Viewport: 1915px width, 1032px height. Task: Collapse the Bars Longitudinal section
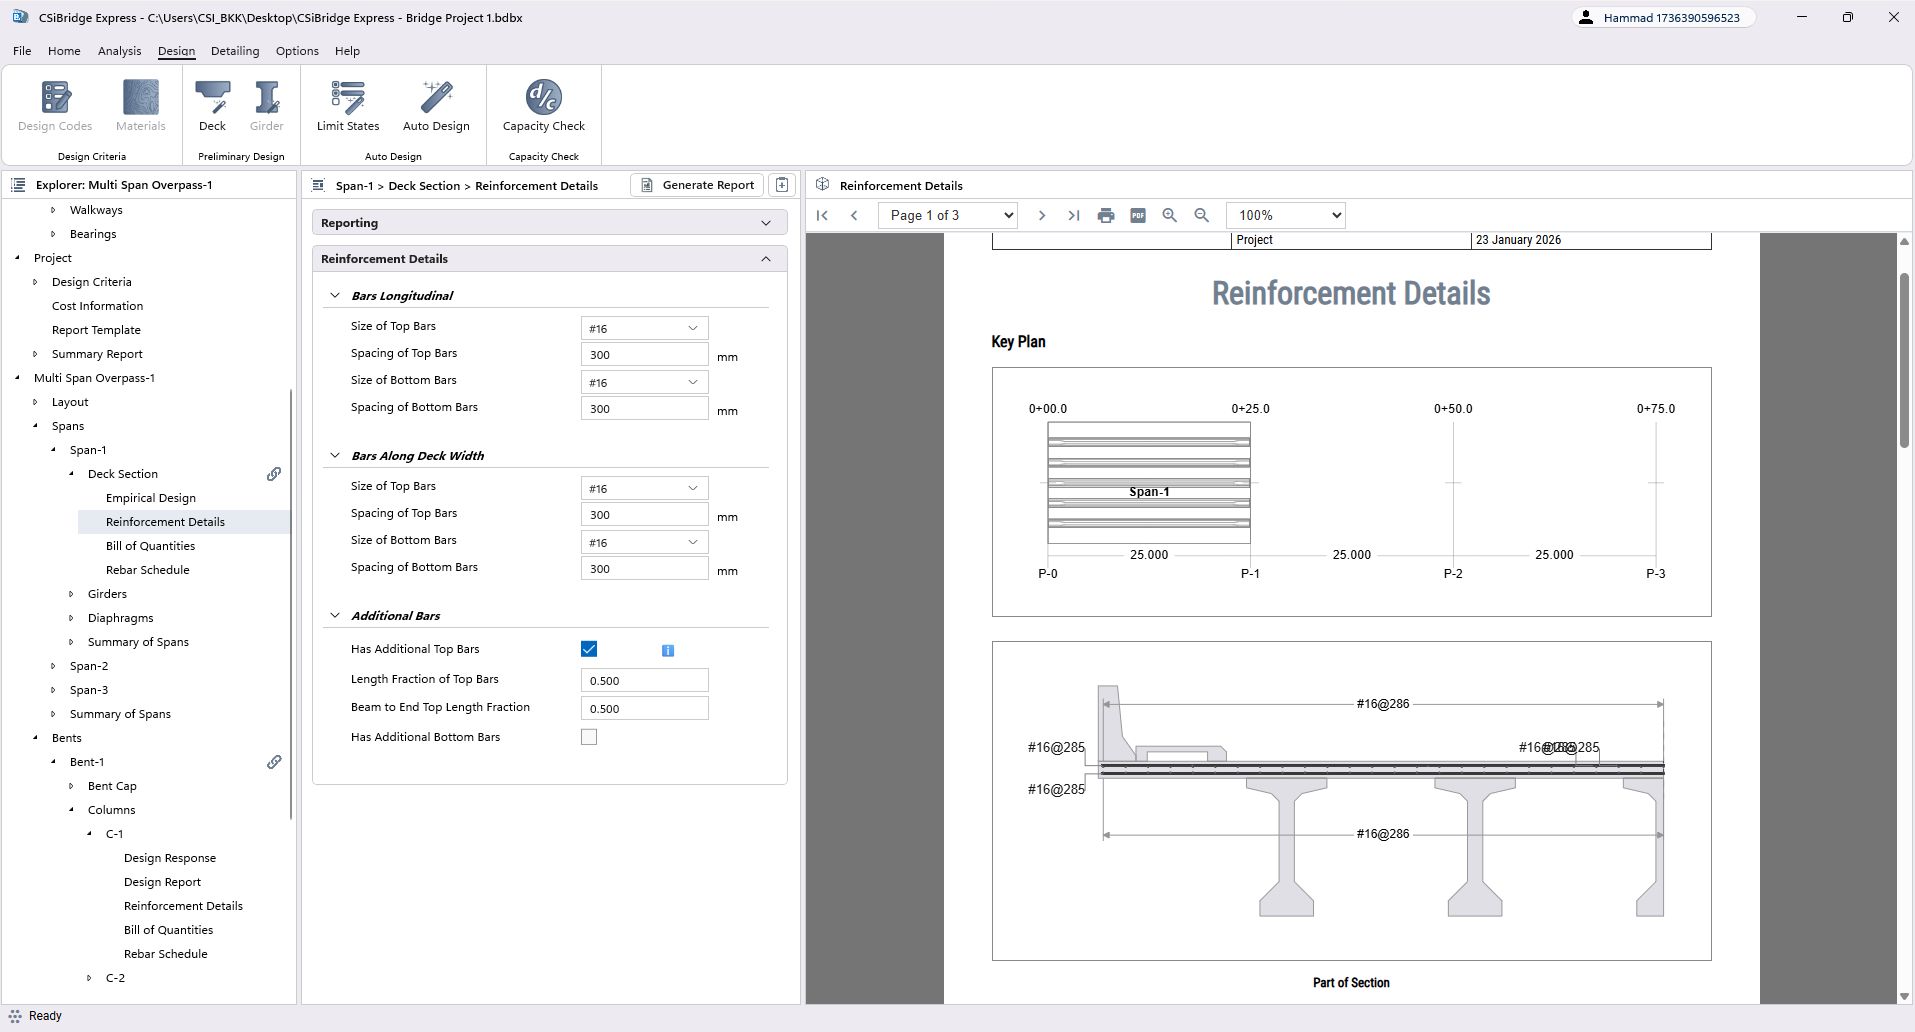[335, 296]
